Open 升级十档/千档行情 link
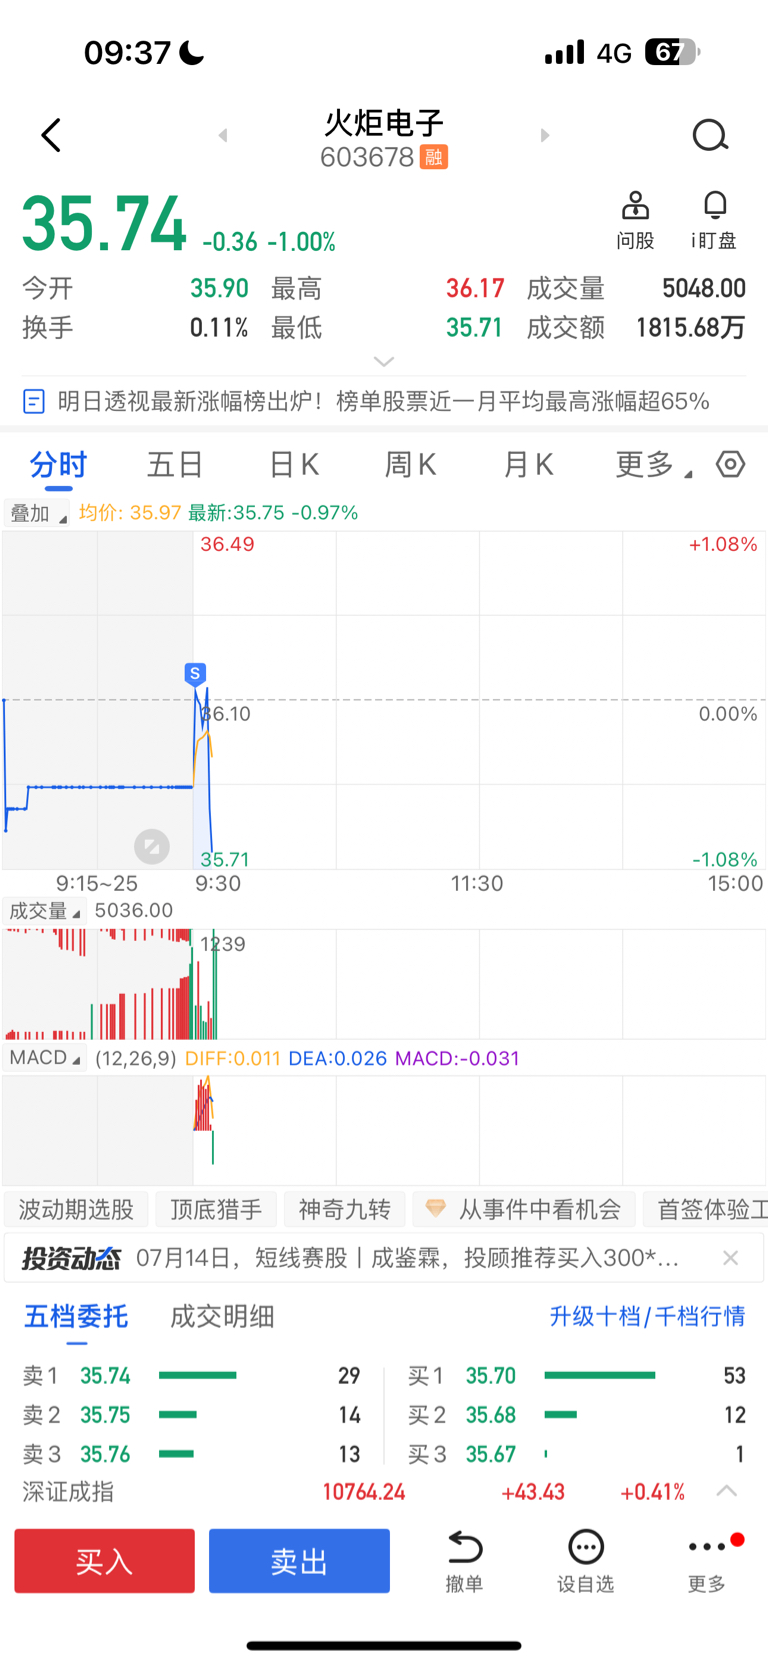768x1665 pixels. pos(647,1316)
